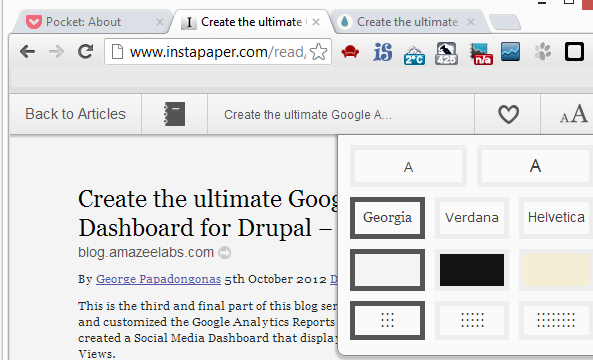Click the browser forward arrow
The height and width of the screenshot is (360, 593).
point(56,51)
